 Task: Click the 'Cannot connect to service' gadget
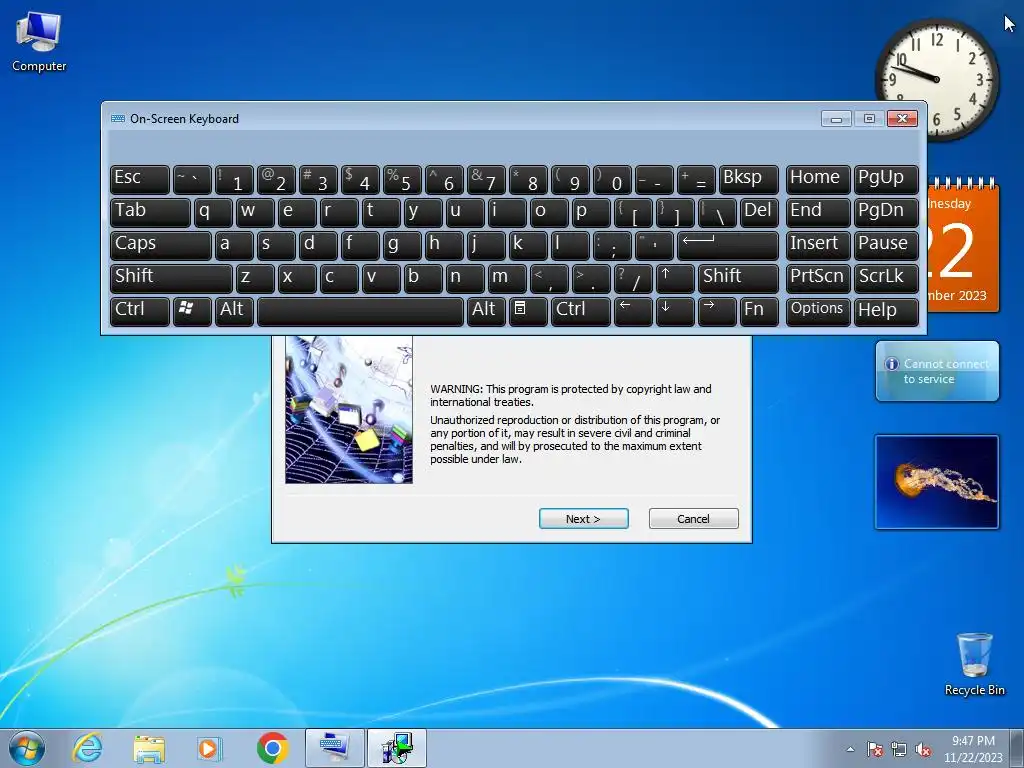tap(936, 371)
